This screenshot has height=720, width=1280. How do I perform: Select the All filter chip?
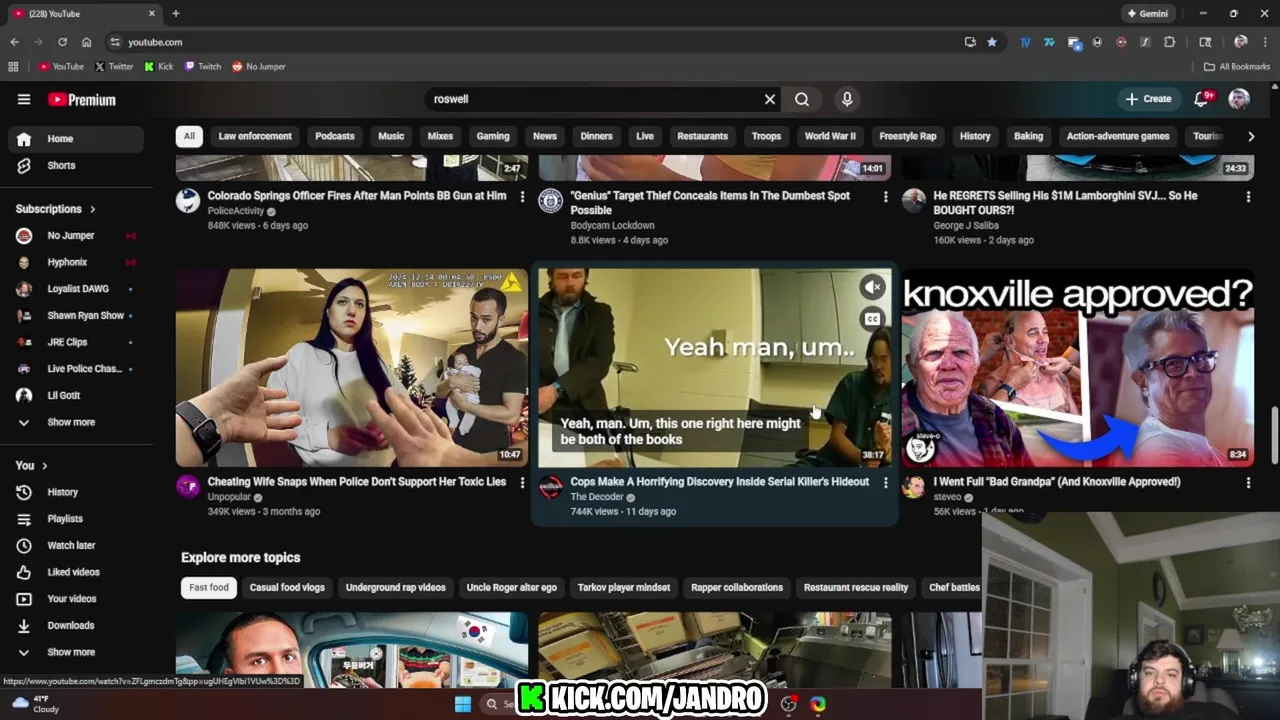click(189, 136)
